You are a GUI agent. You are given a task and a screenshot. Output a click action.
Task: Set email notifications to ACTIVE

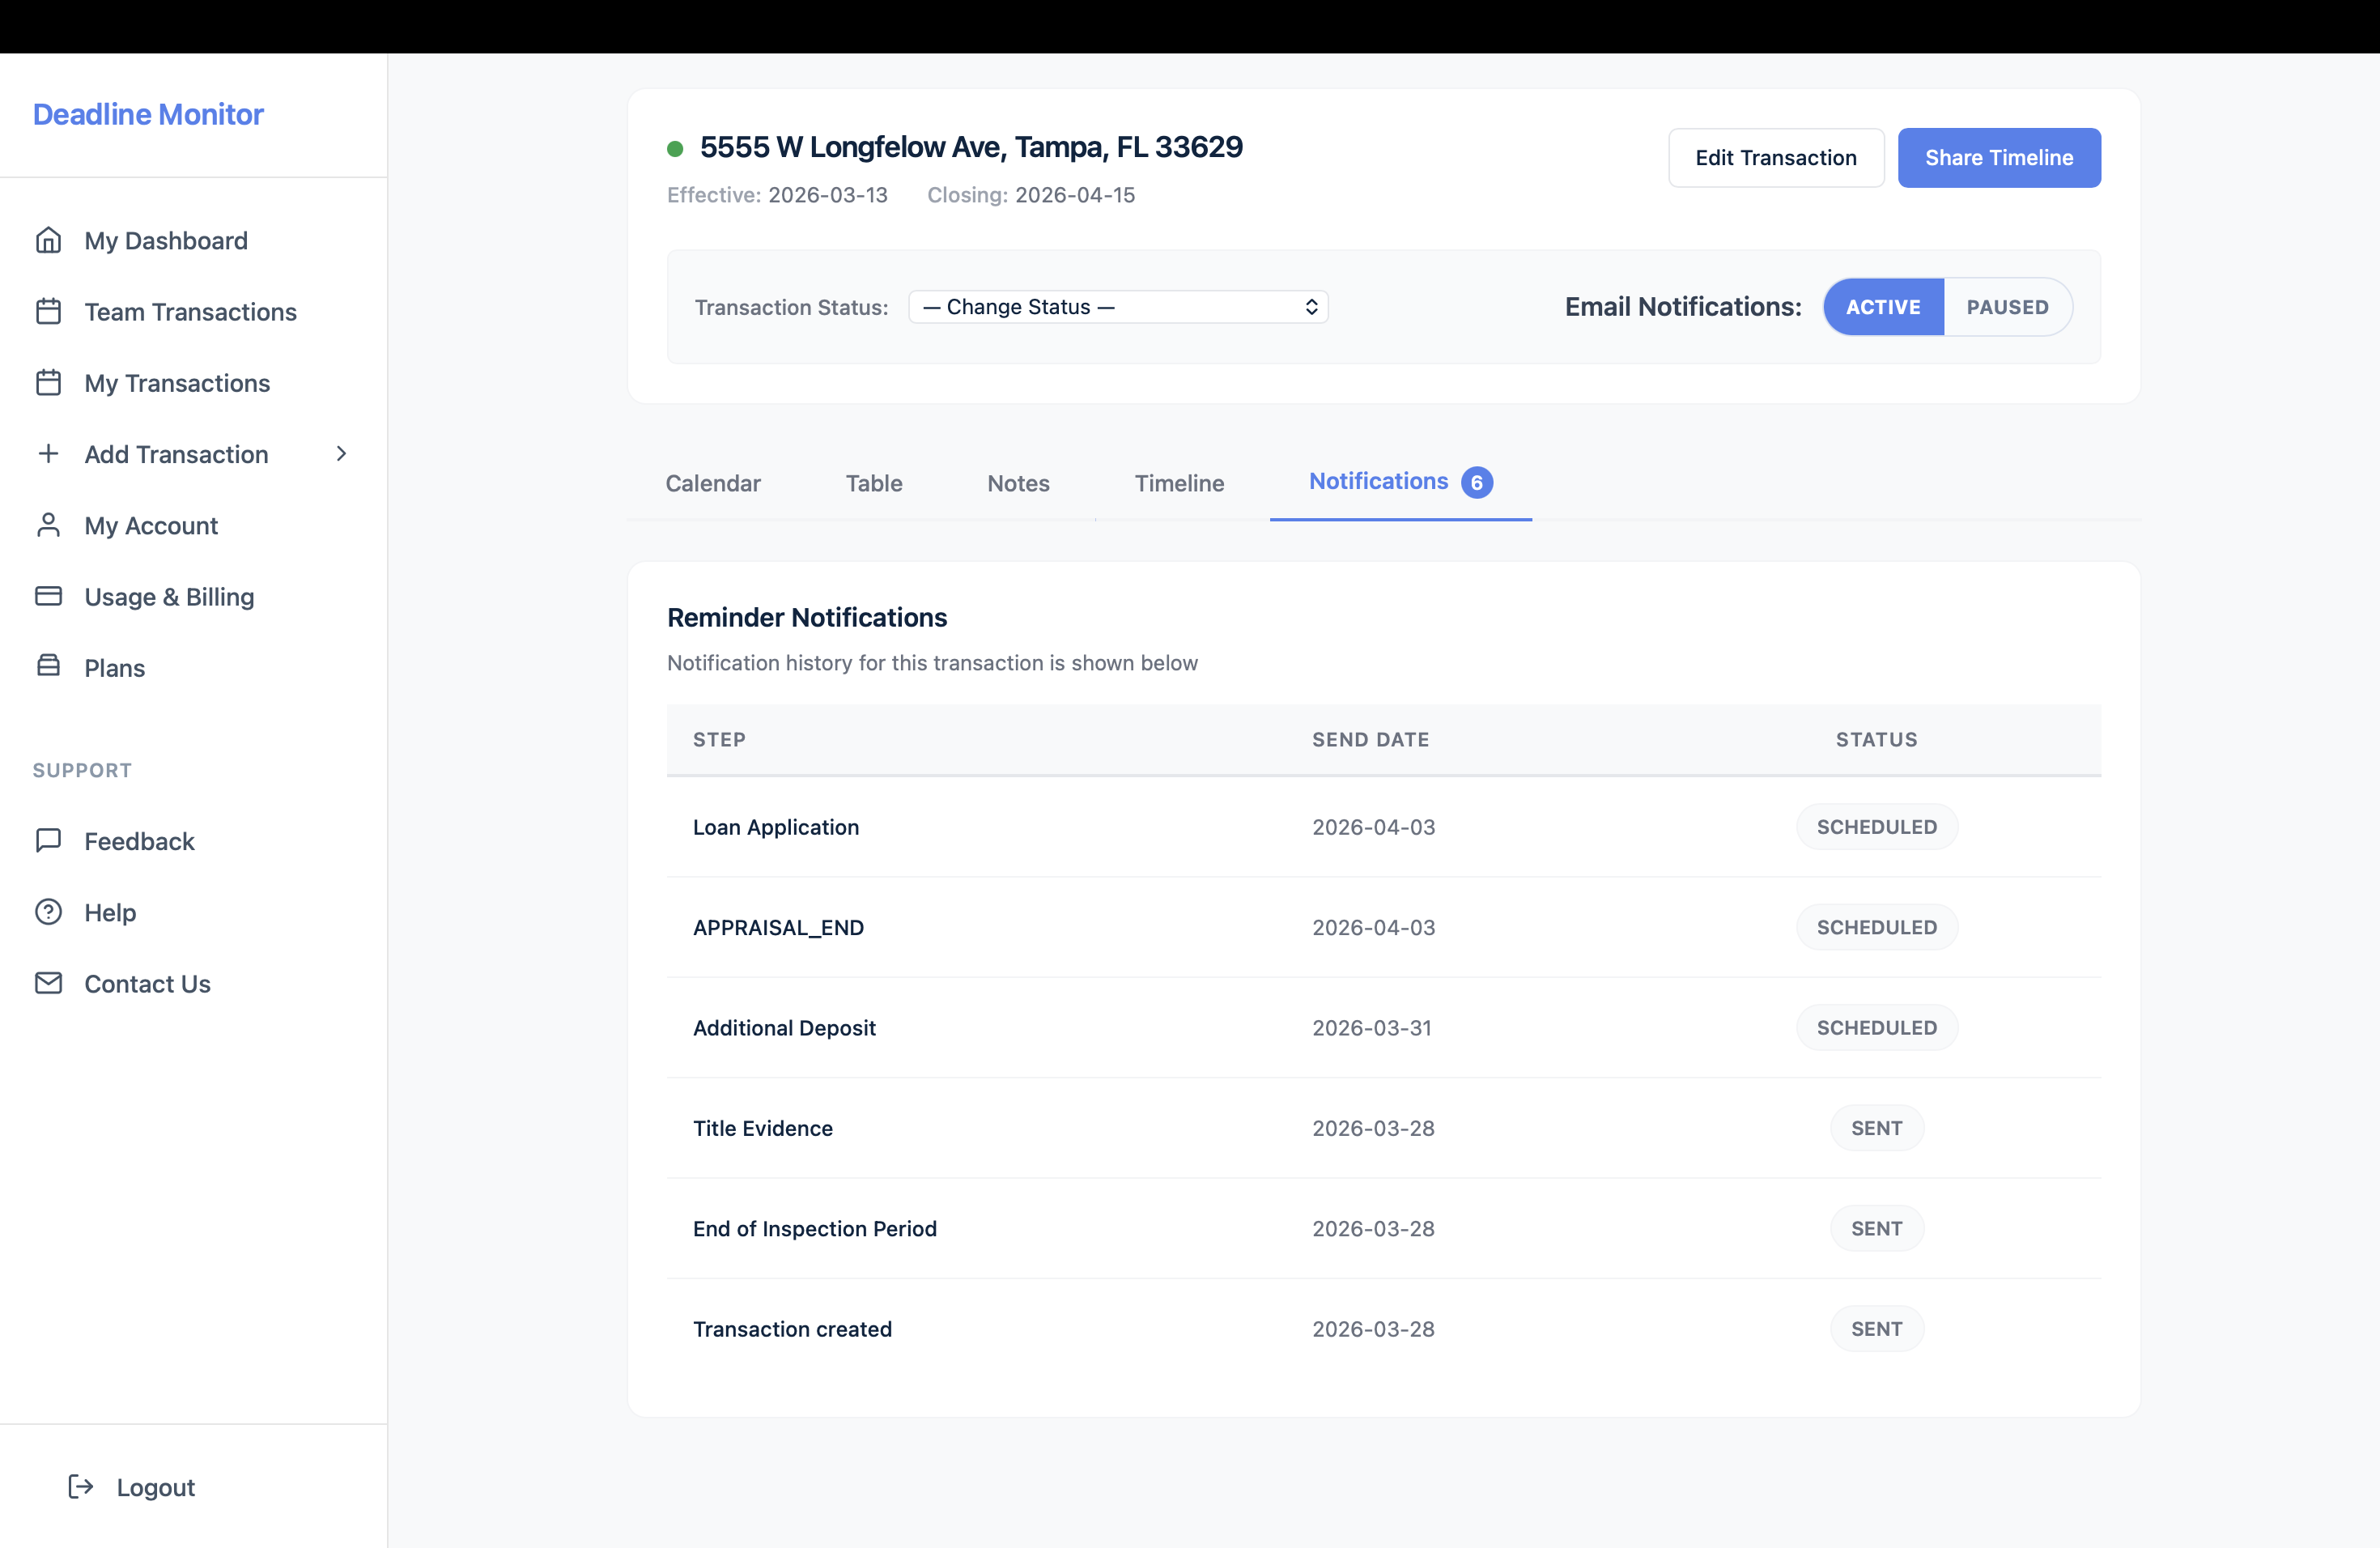[1882, 307]
